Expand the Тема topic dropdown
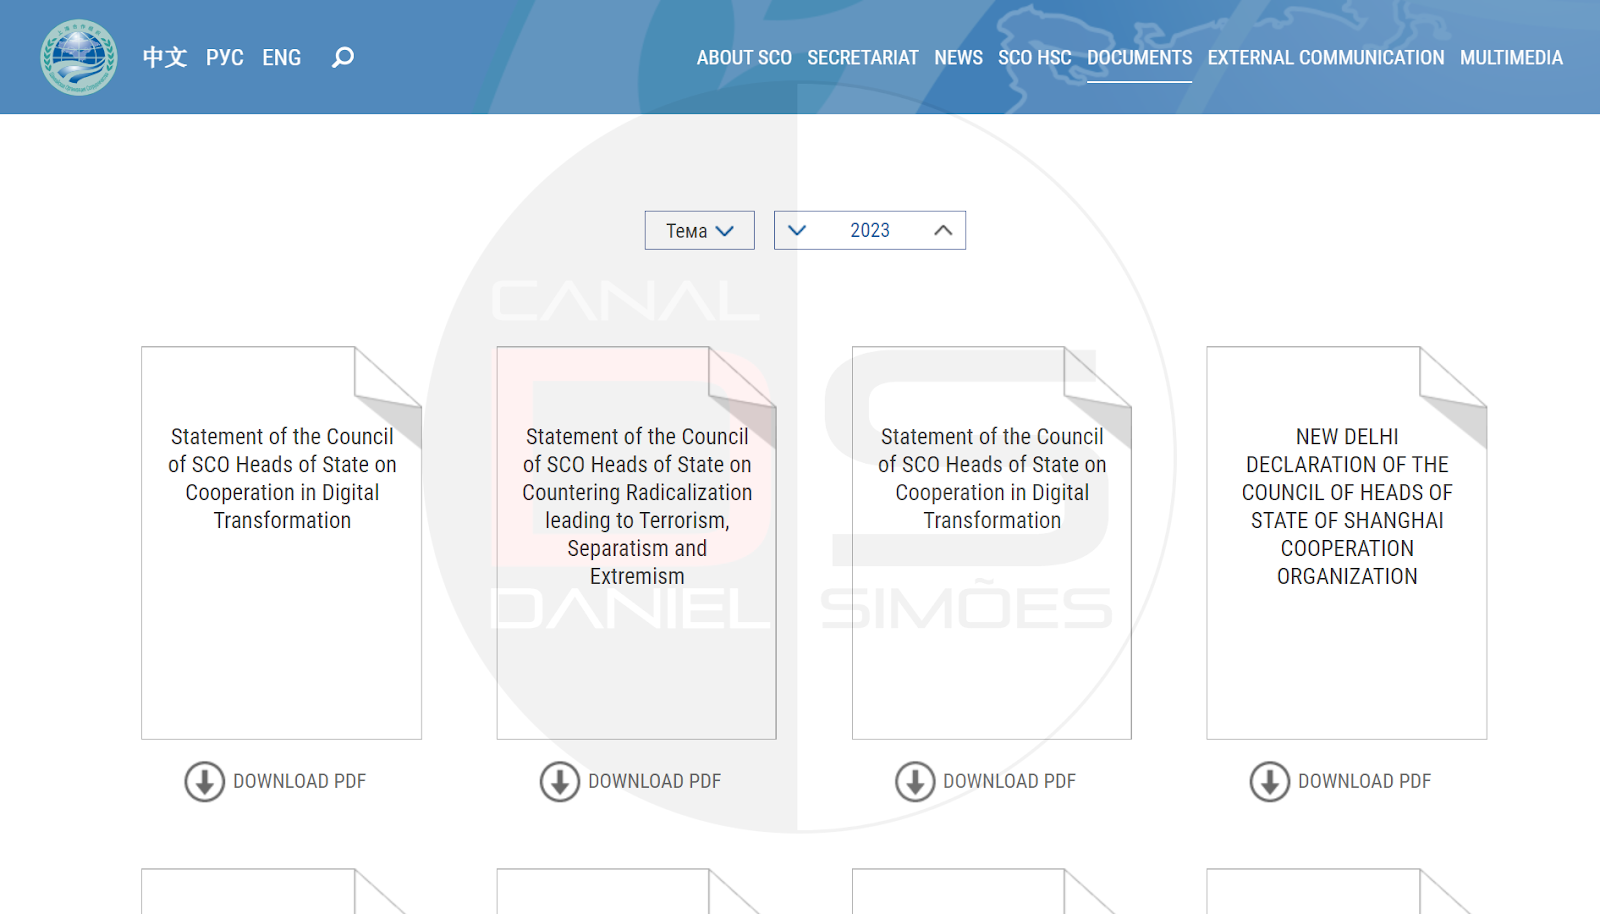 700,231
